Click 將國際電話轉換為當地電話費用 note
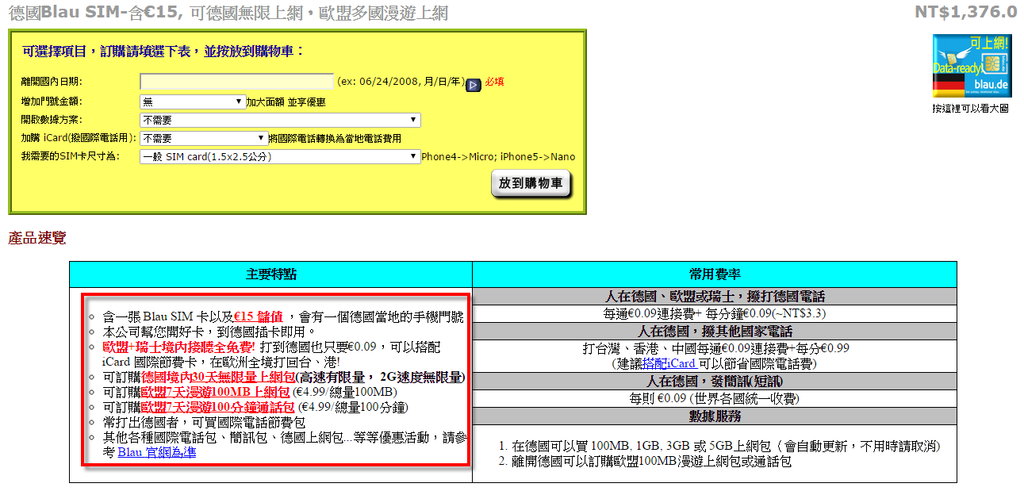Screen dimensions: 1024x491 pyautogui.click(x=334, y=139)
